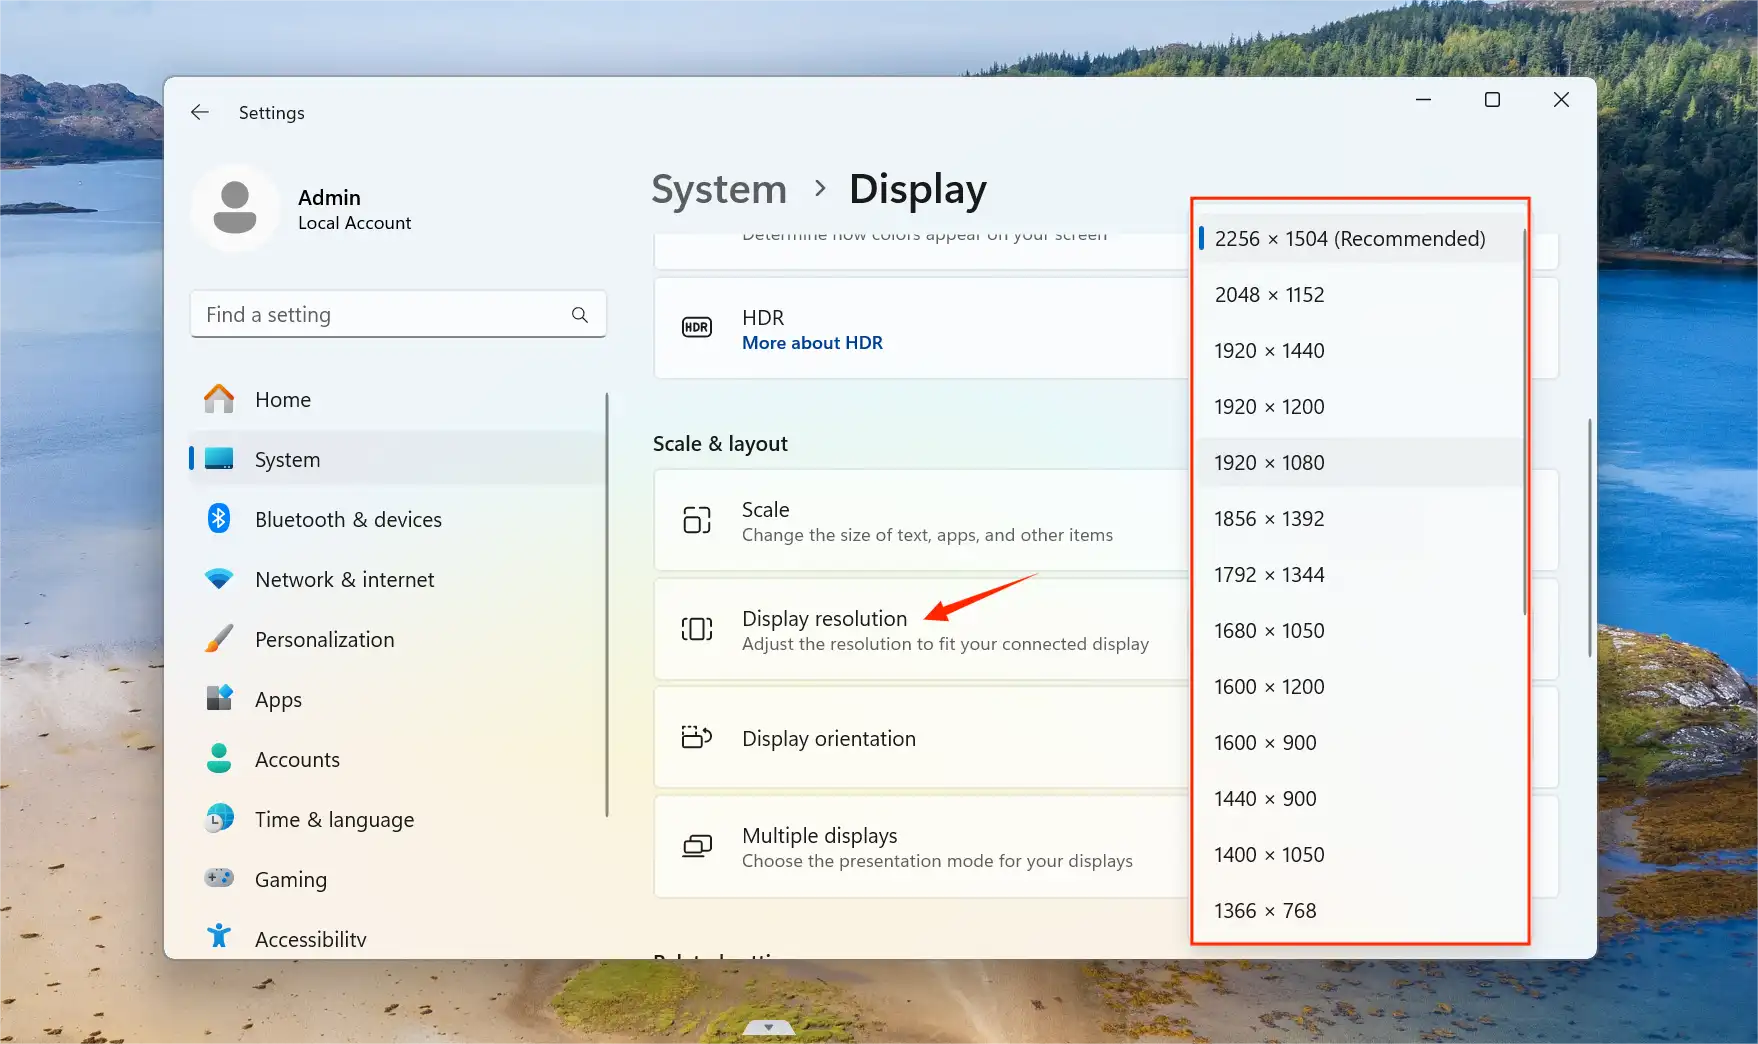Viewport: 1758px width, 1044px height.
Task: Click the Display resolution icon
Action: pos(697,629)
